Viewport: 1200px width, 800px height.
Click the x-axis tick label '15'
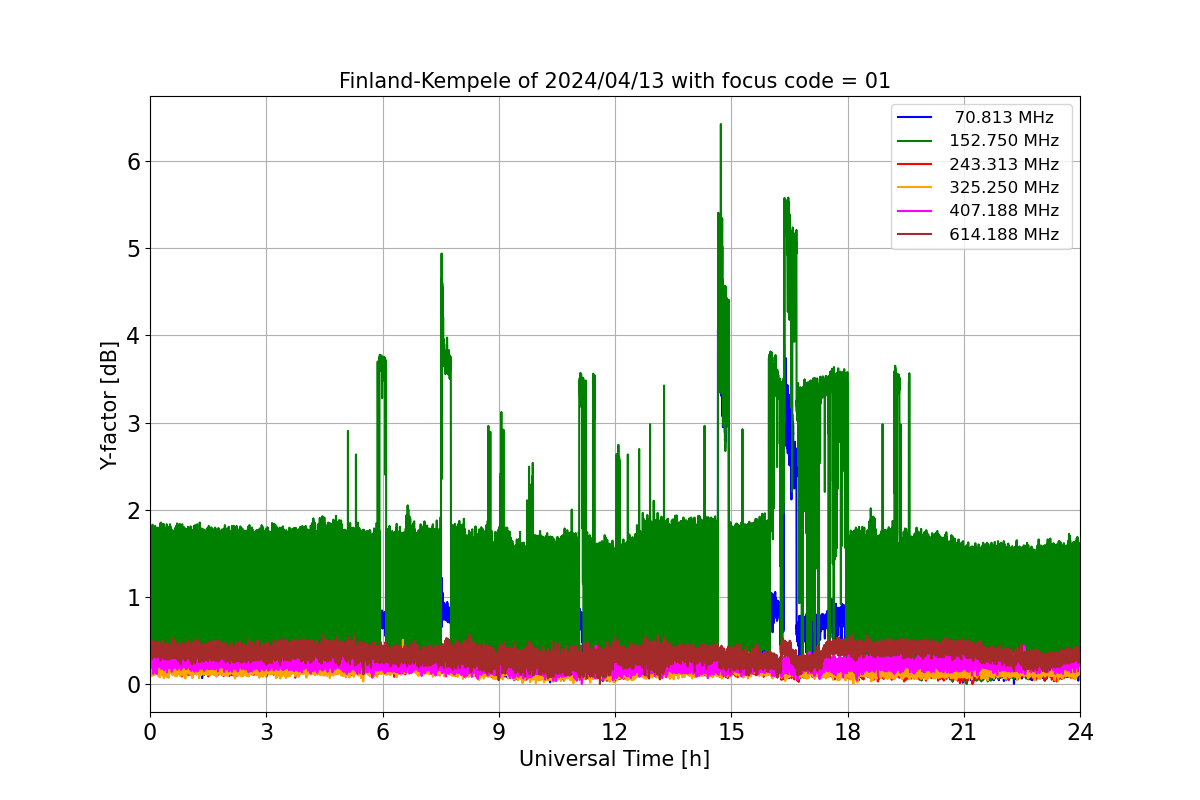731,732
